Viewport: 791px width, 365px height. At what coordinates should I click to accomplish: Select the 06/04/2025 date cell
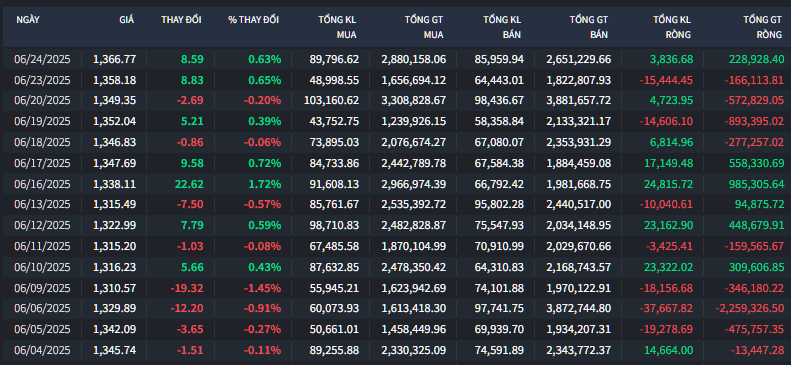(42, 350)
